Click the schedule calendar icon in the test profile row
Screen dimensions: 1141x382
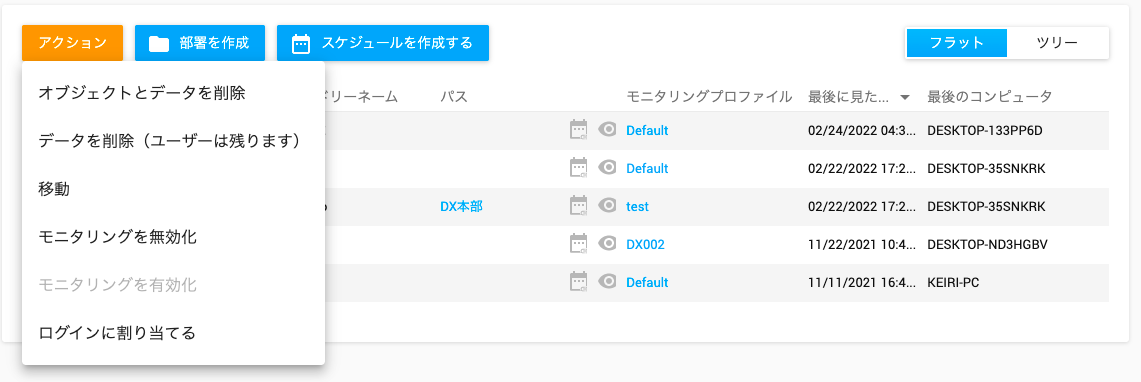579,206
